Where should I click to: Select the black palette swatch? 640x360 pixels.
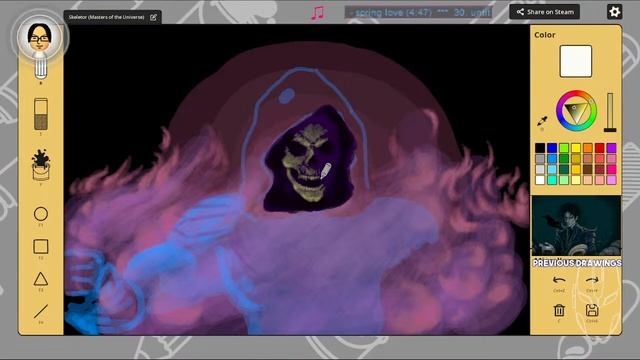pyautogui.click(x=540, y=148)
